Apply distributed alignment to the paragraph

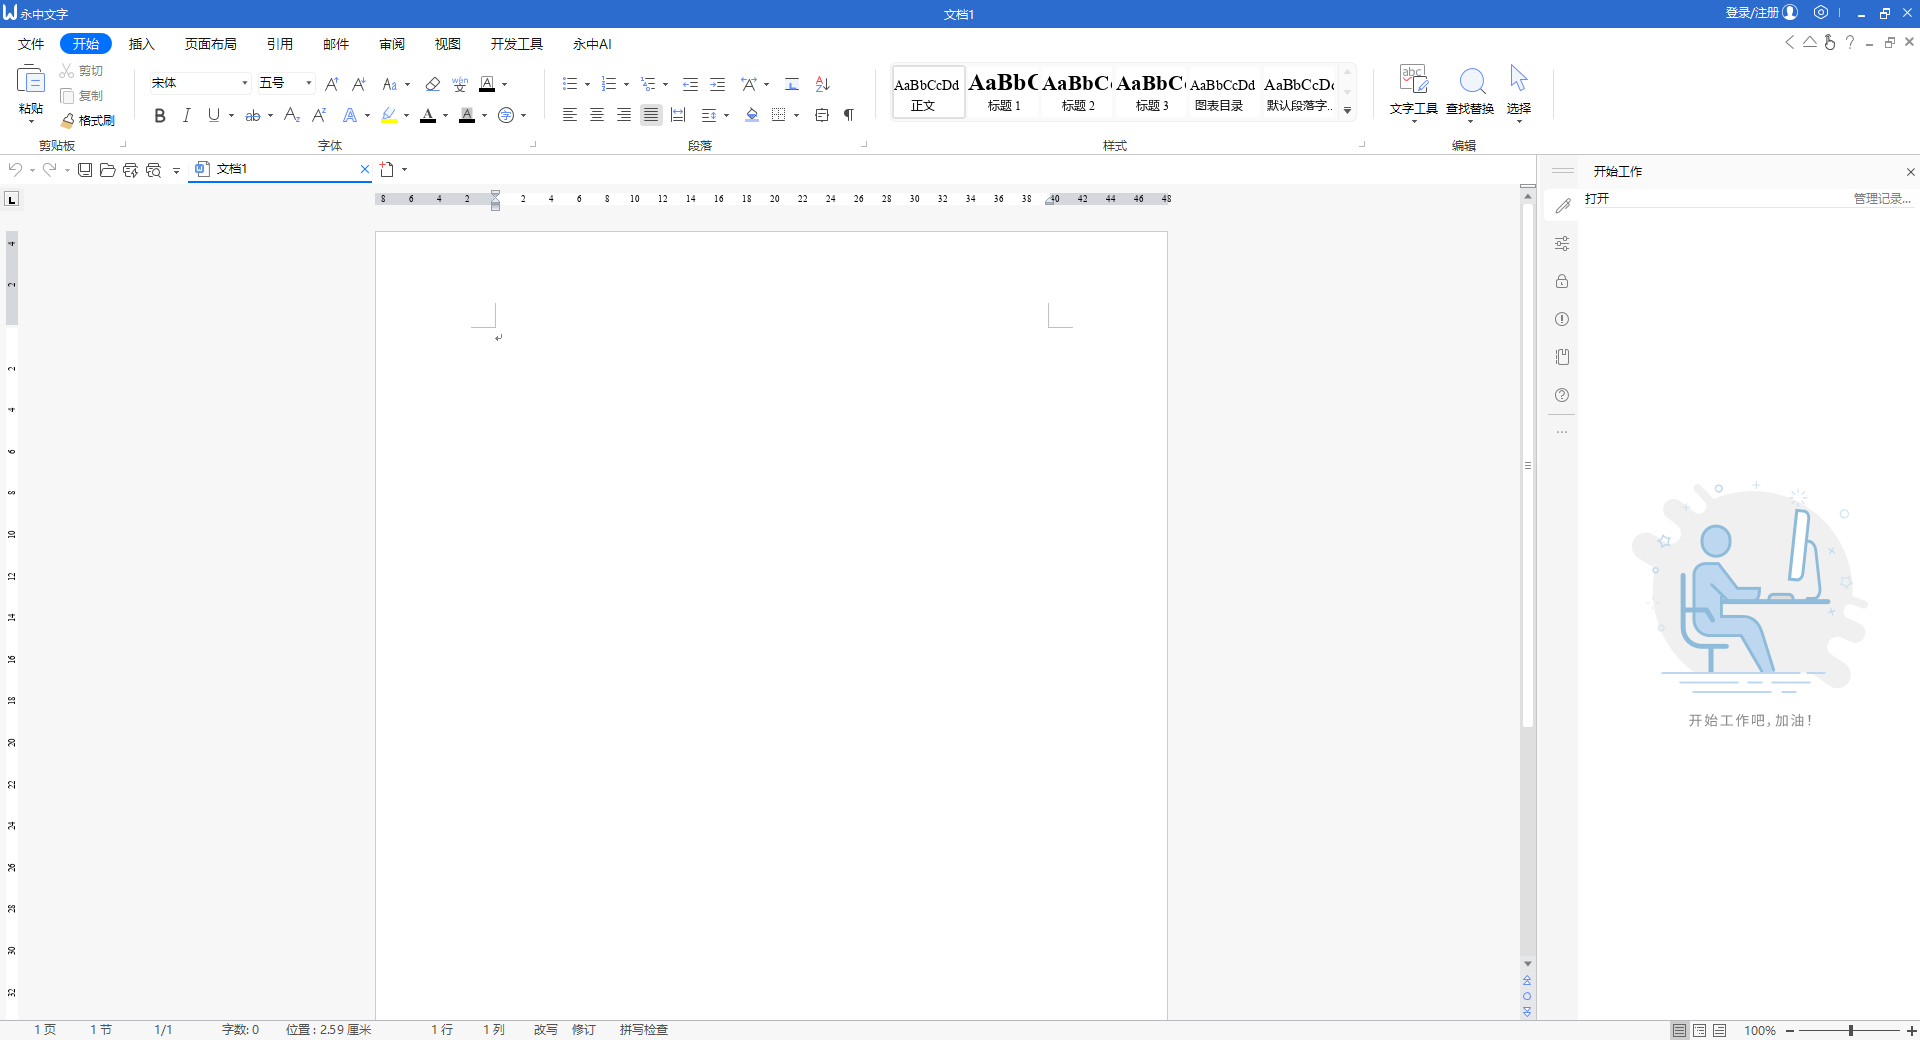click(678, 115)
